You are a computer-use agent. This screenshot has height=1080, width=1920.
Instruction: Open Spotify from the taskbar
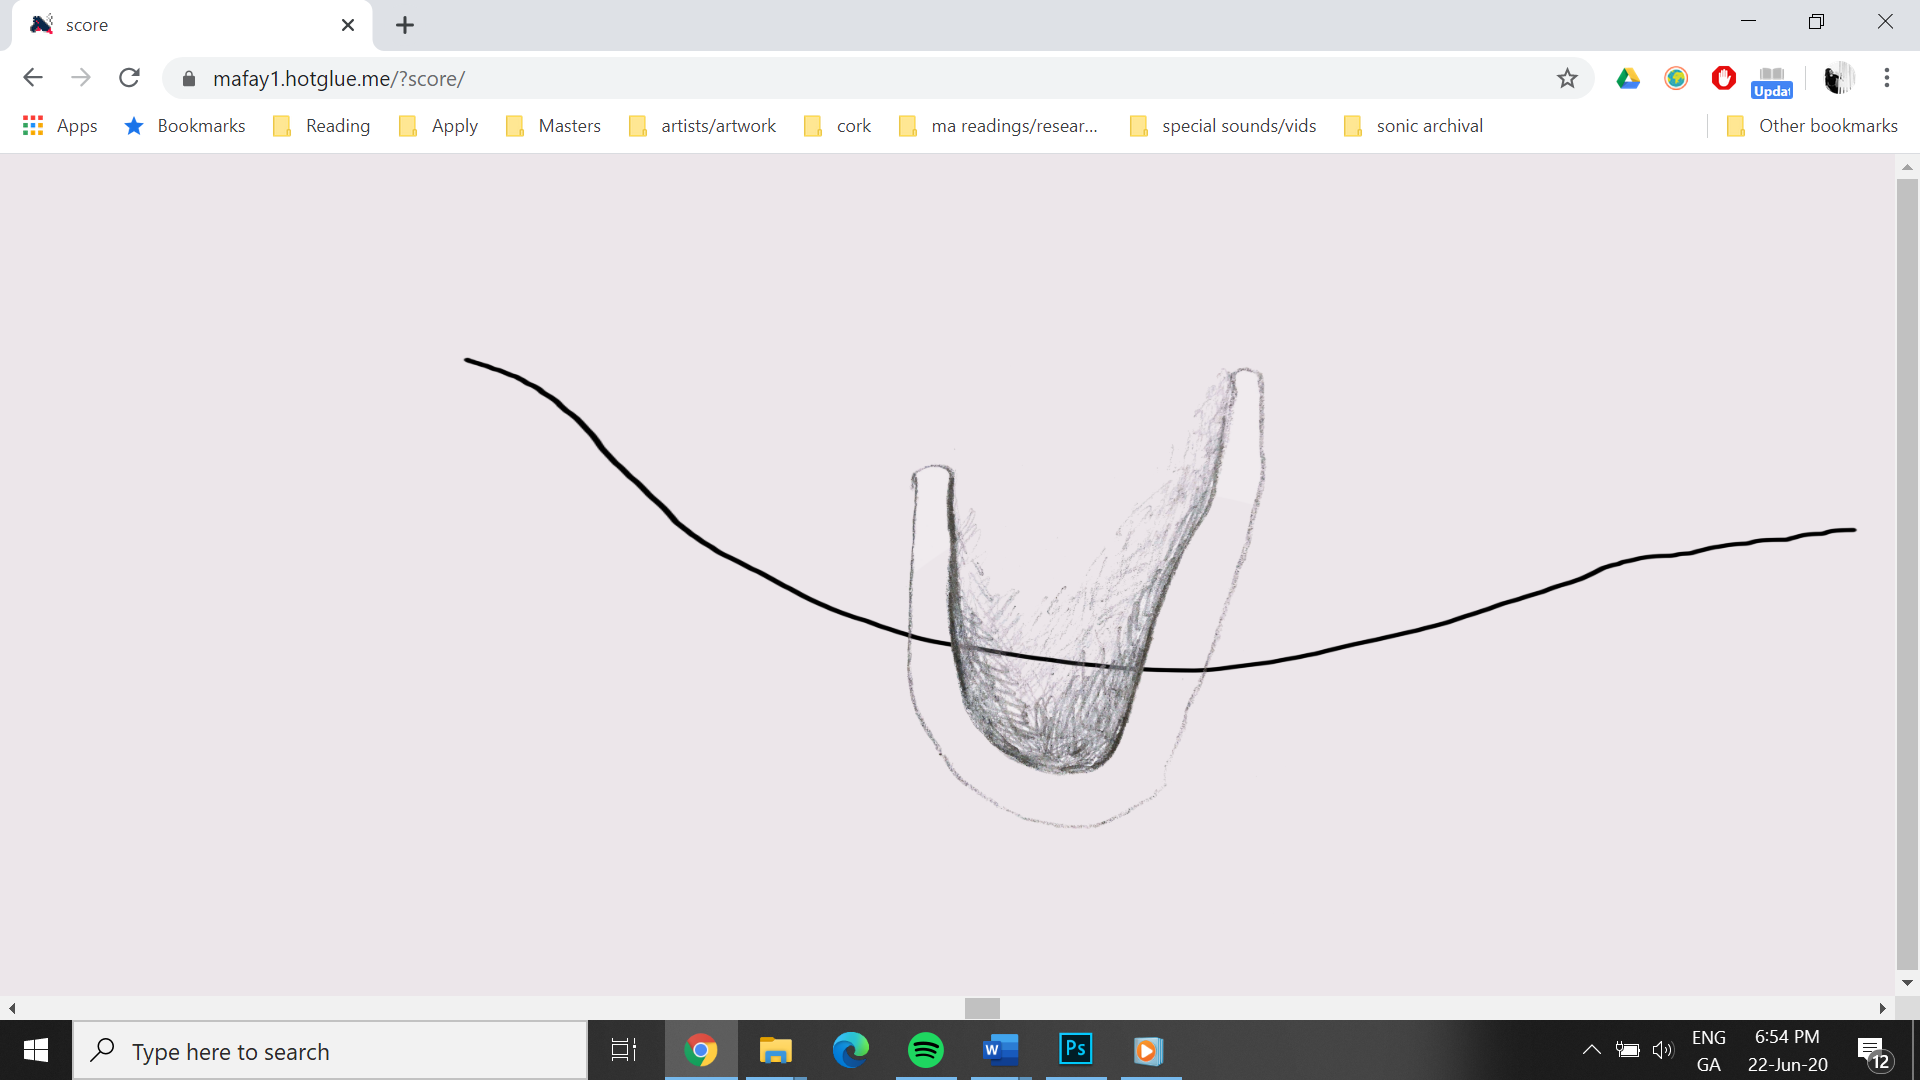[925, 1050]
